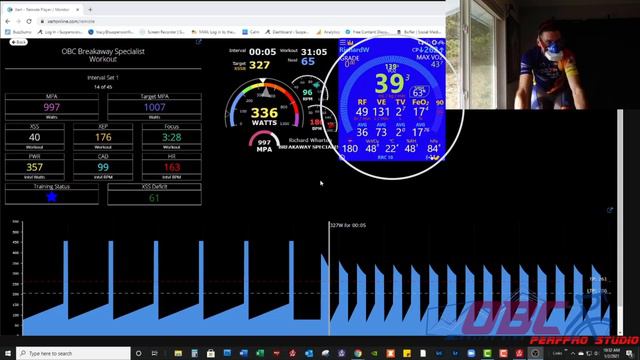The width and height of the screenshot is (640, 360).
Task: Click the HR value 163
Action: 171,167
